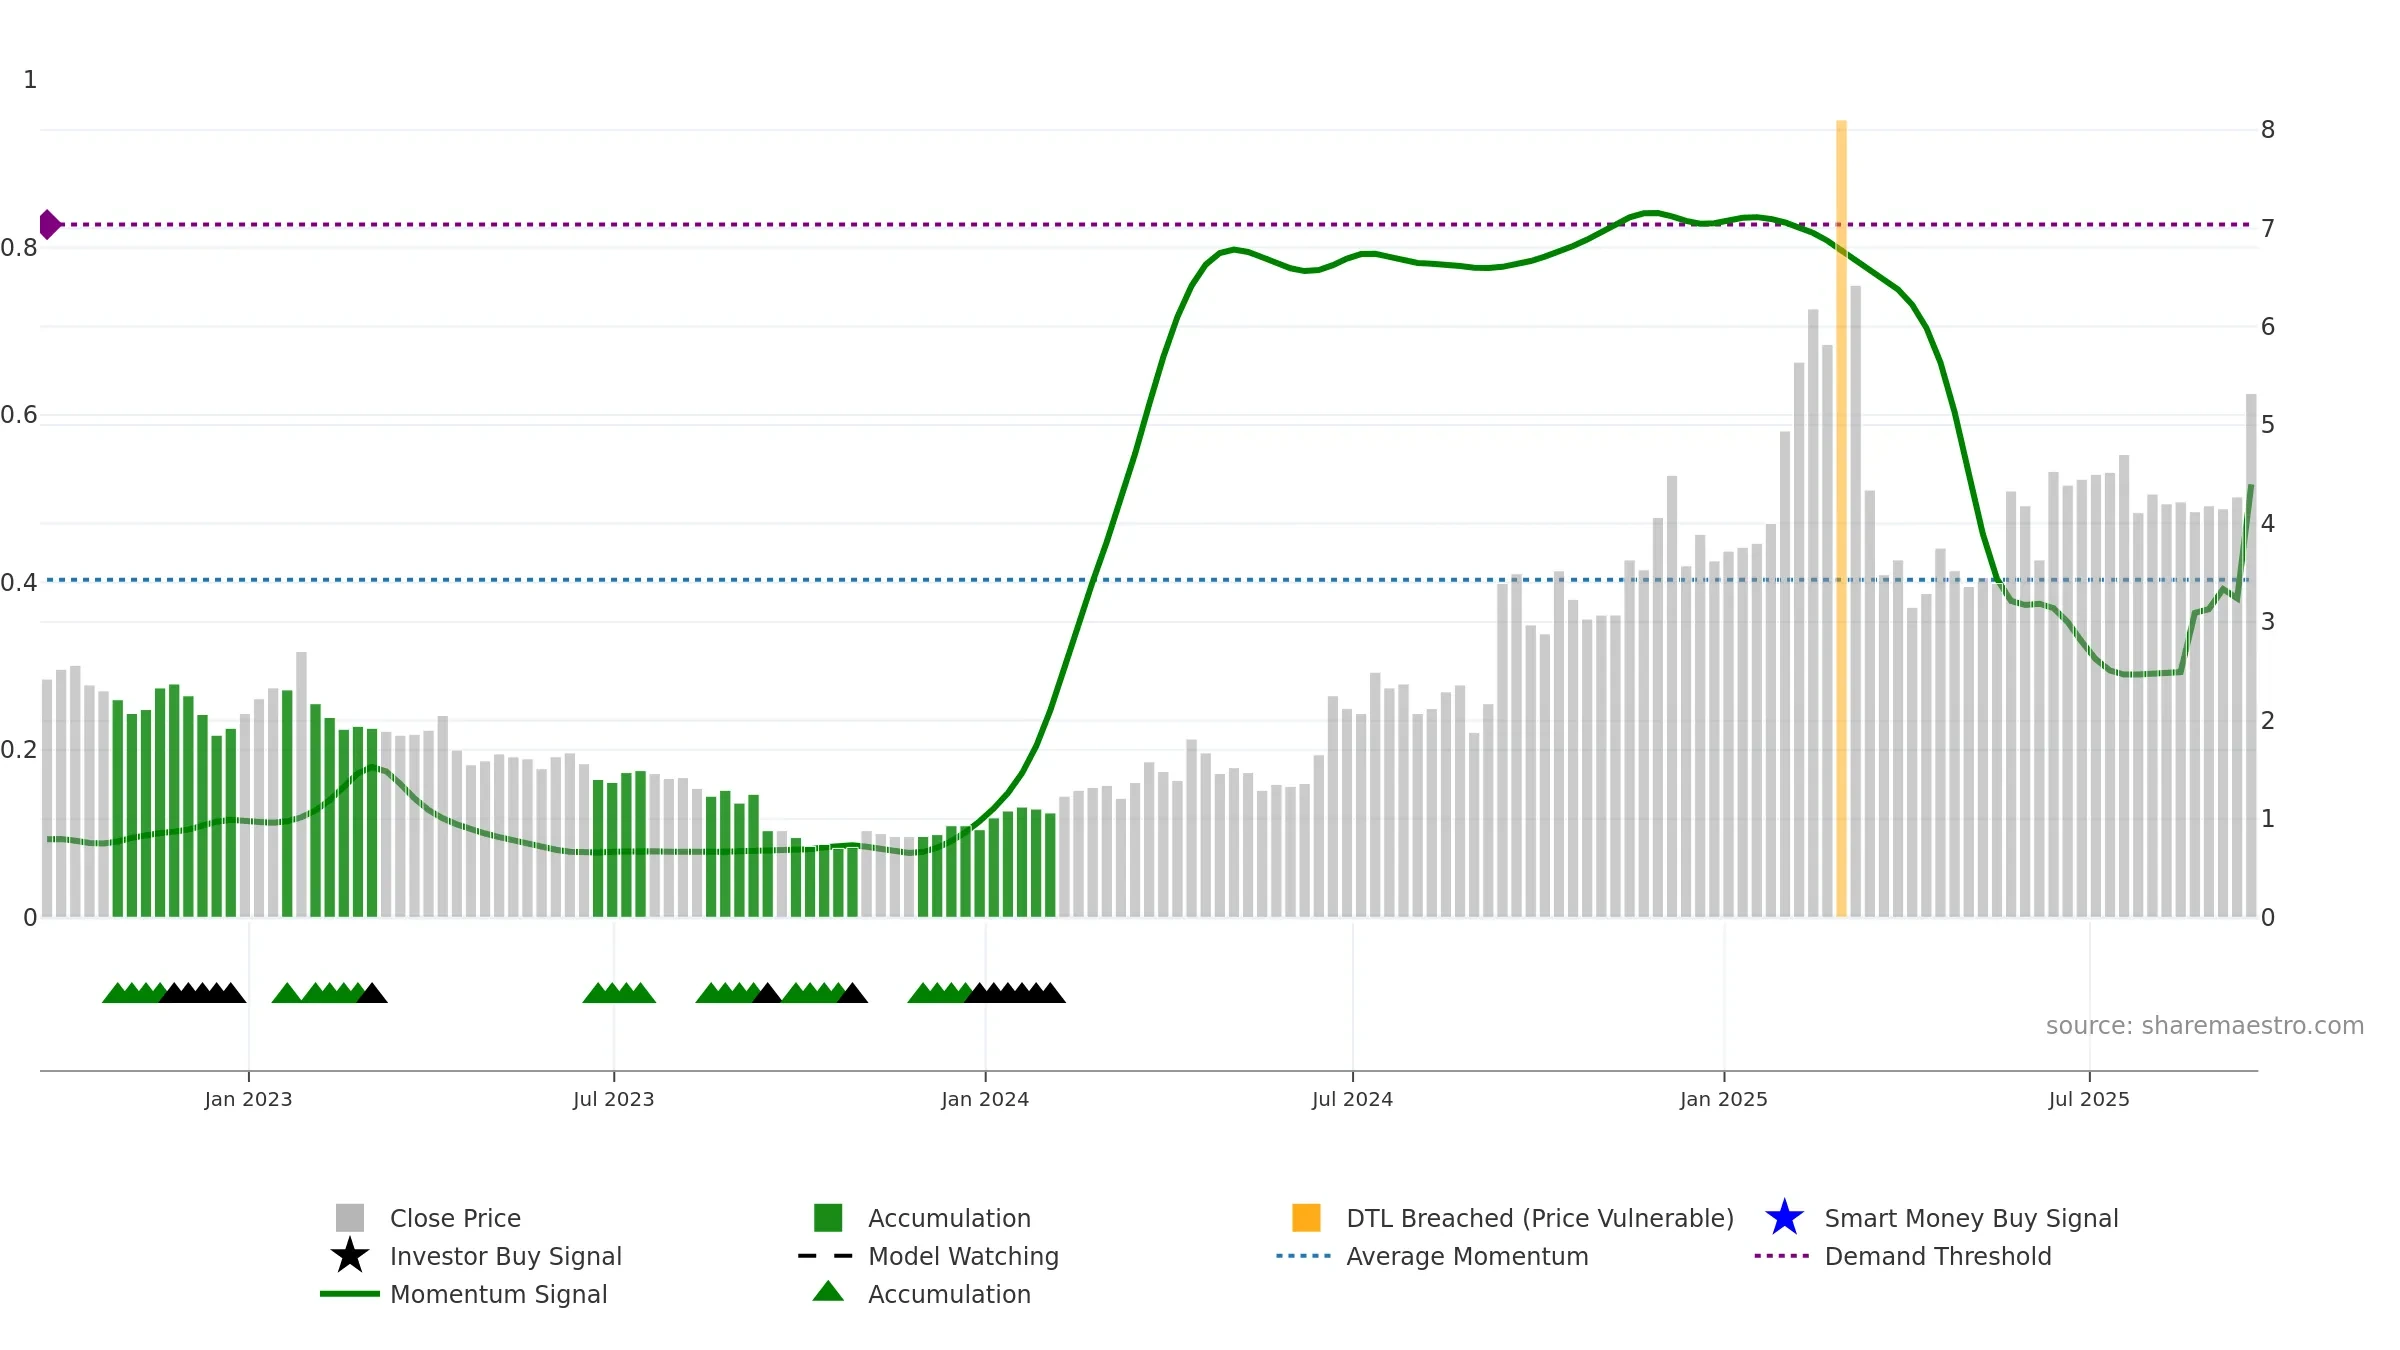Click the blue Smart Money Buy Signal star
The height and width of the screenshot is (1350, 2400).
pos(1784,1218)
